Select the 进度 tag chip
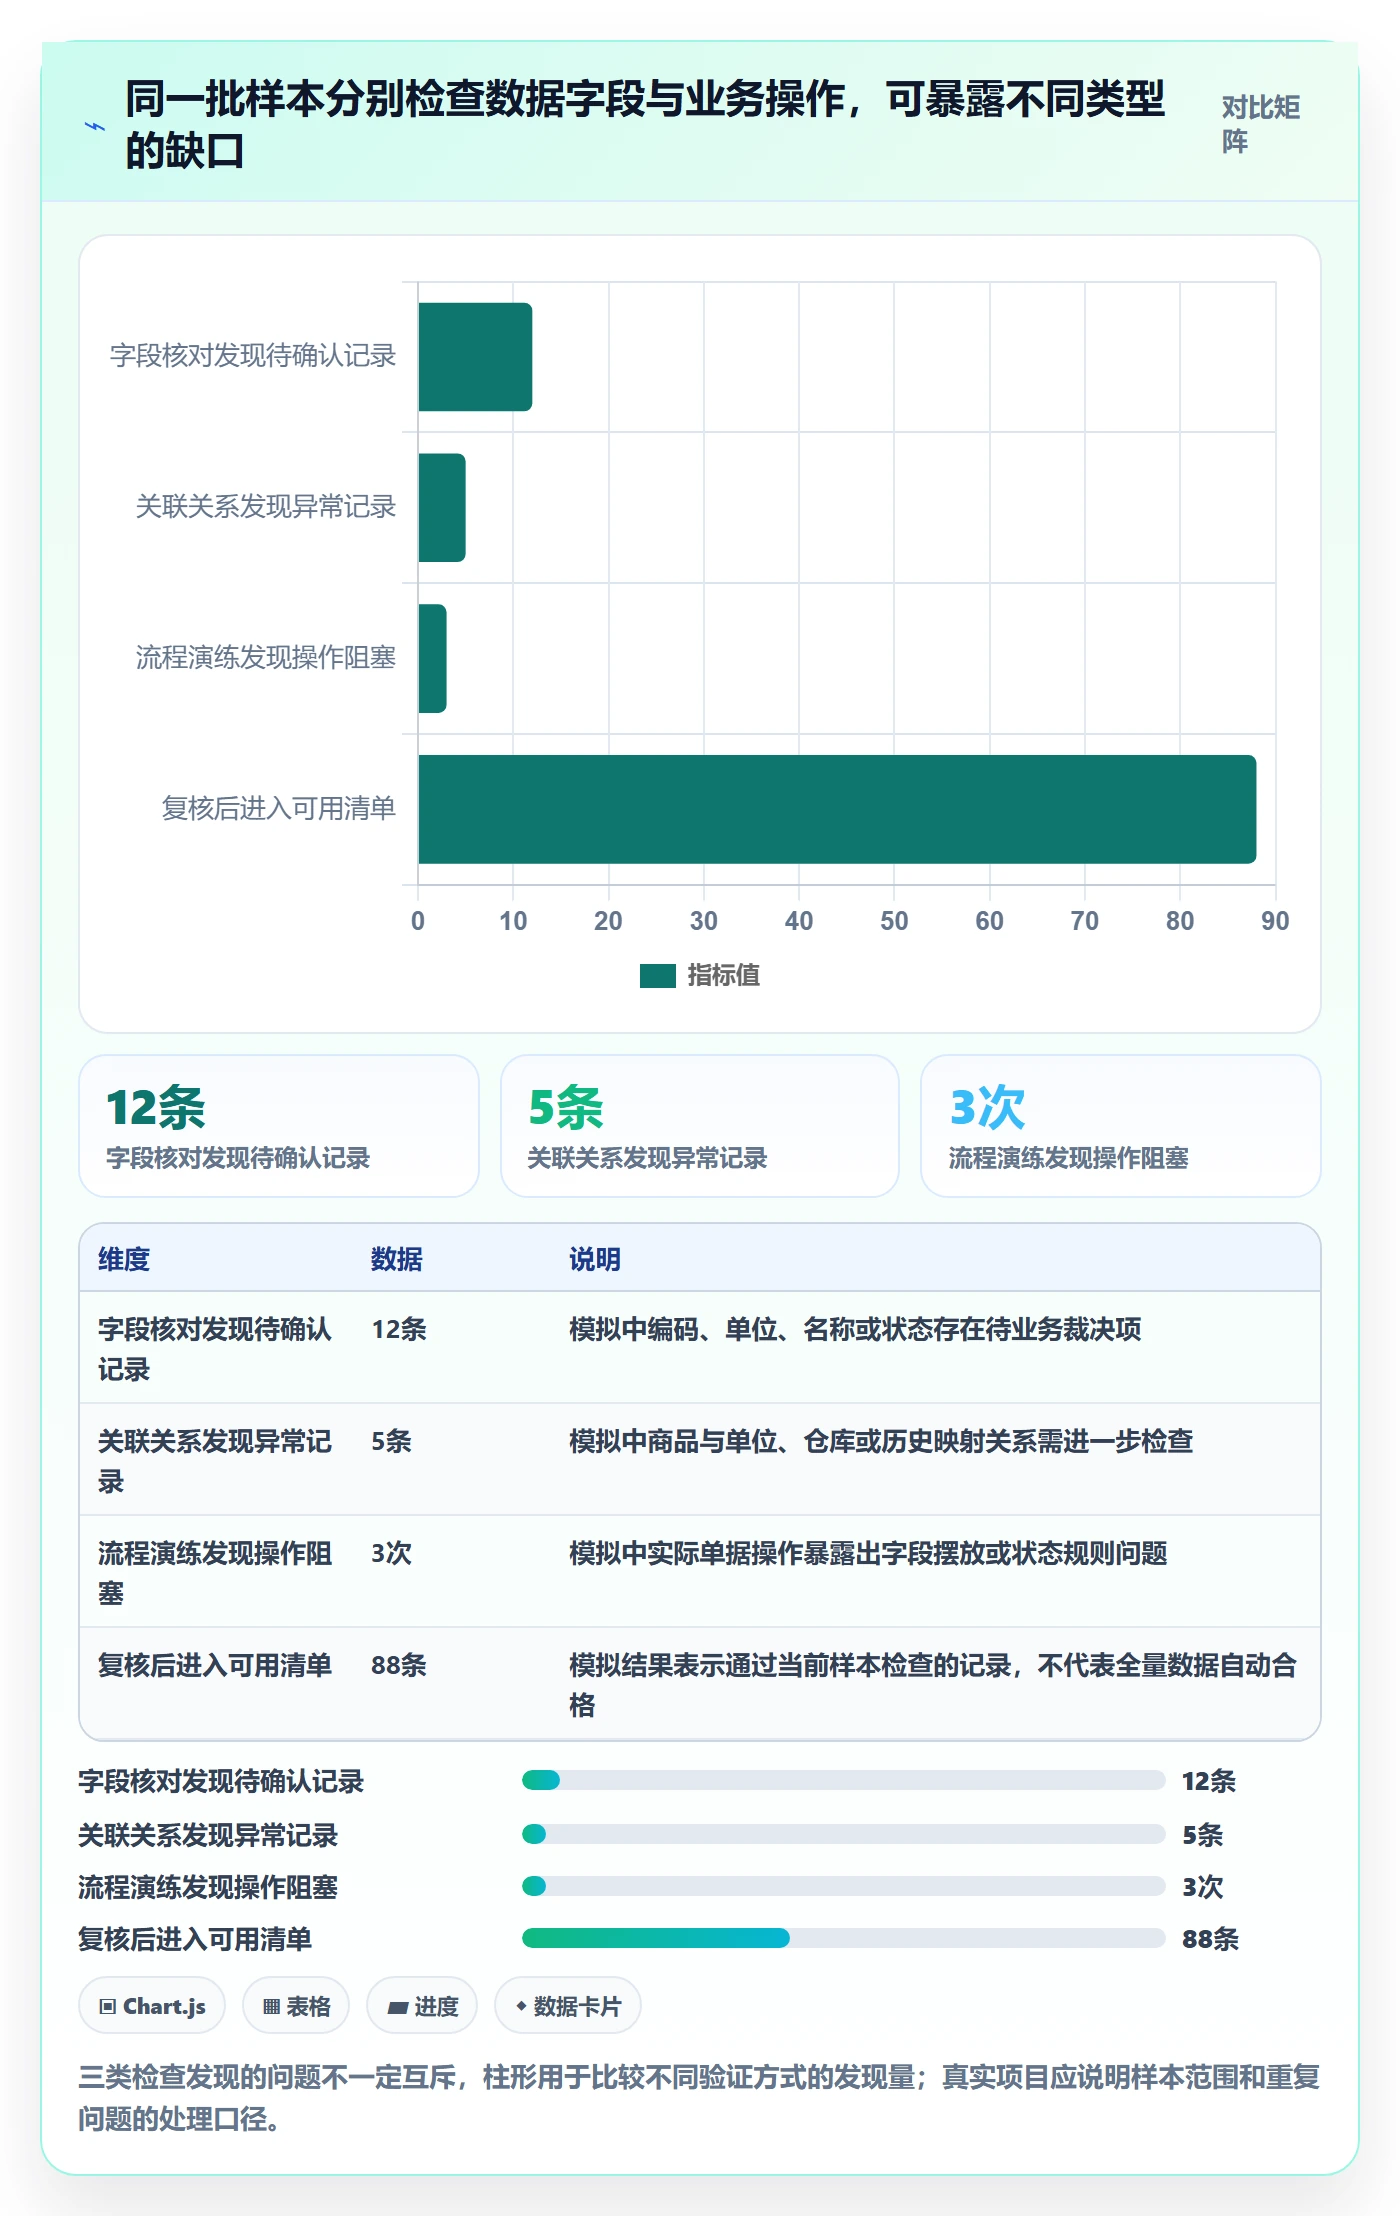This screenshot has height=2216, width=1400. tap(422, 2006)
